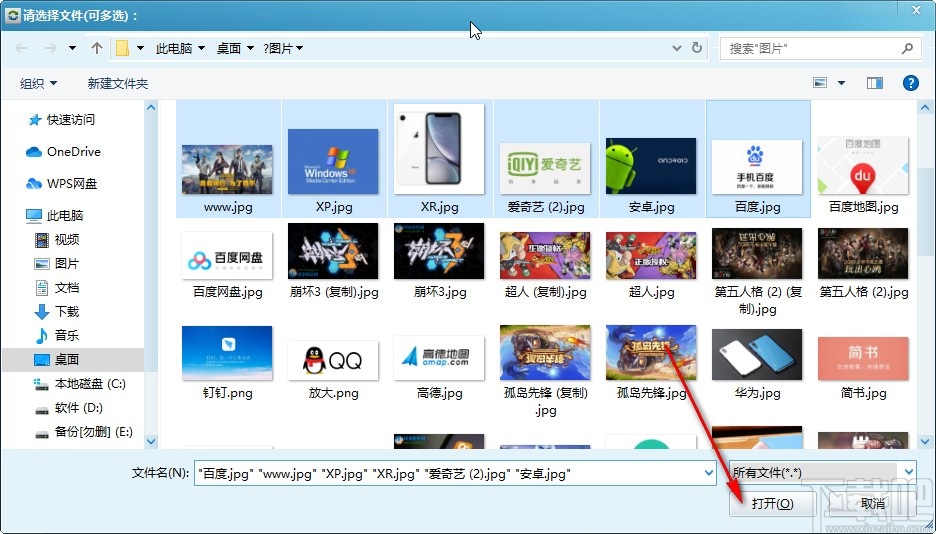Screen dimensions: 936x534
Task: Select 简书.jpg file
Action: (x=863, y=368)
